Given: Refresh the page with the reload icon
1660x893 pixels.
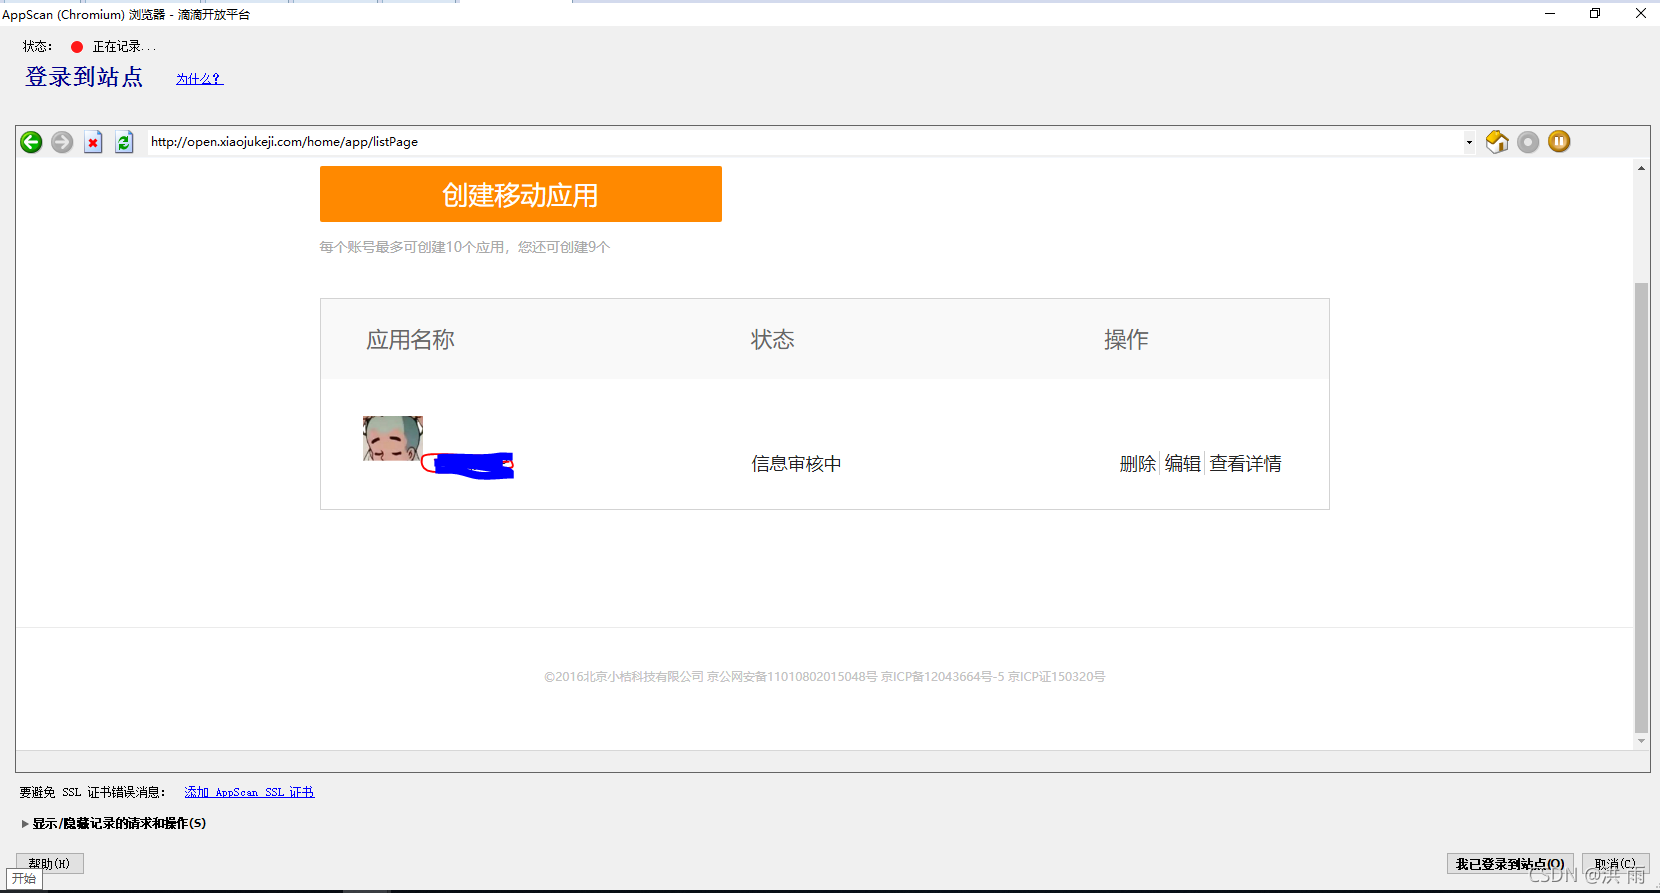Looking at the screenshot, I should (124, 142).
